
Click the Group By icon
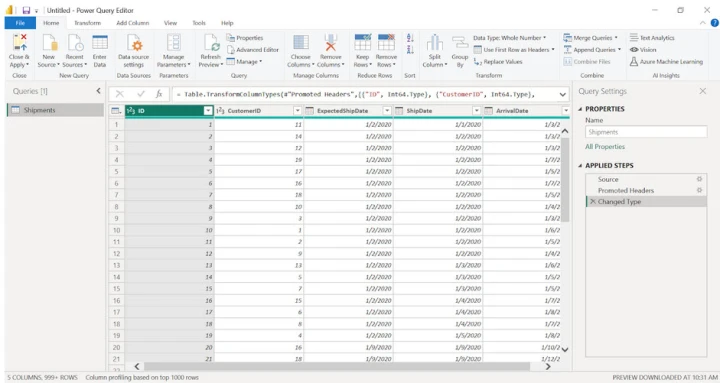(x=460, y=42)
